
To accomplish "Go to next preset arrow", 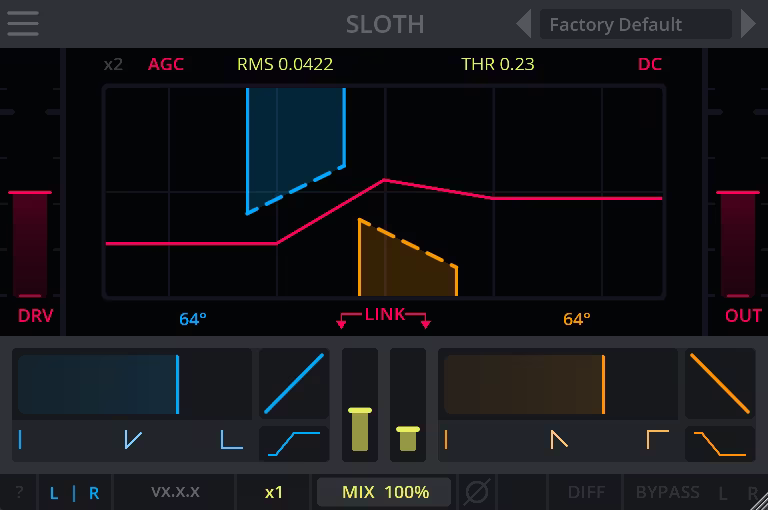I will point(748,24).
